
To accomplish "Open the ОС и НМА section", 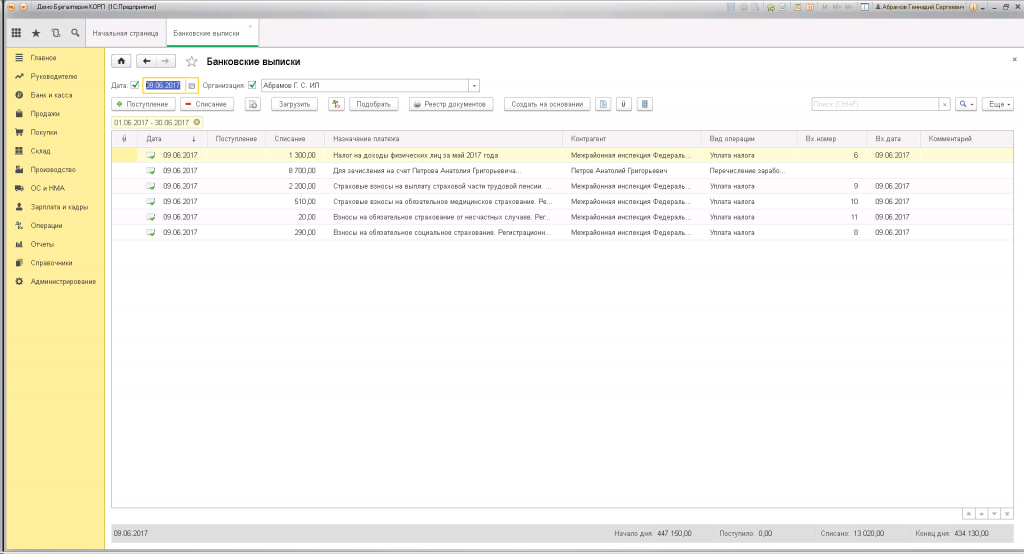I will coord(48,188).
